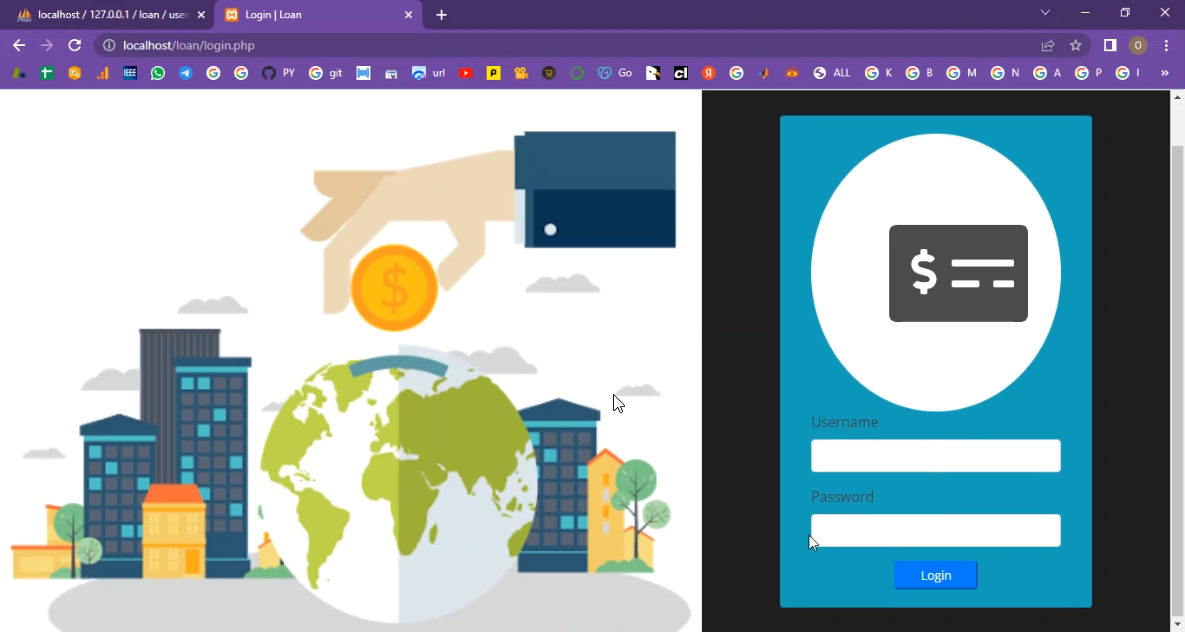Click the blue Login button
Viewport: 1185px width, 632px height.
tap(936, 575)
